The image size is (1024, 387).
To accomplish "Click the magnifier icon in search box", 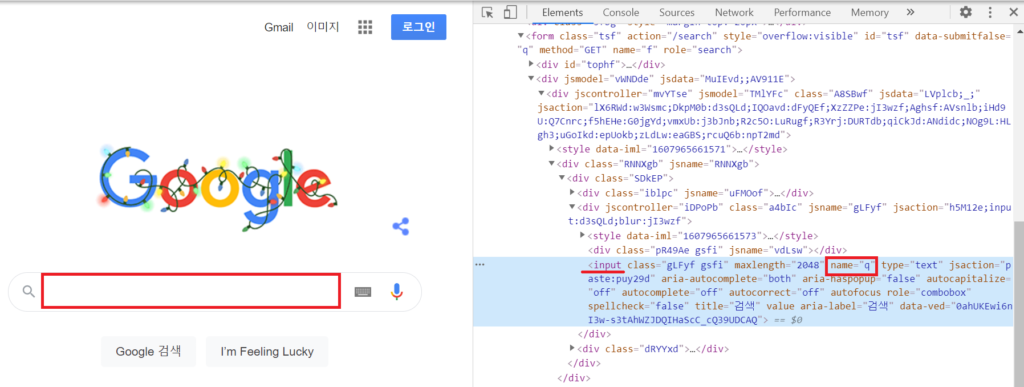I will pos(28,291).
